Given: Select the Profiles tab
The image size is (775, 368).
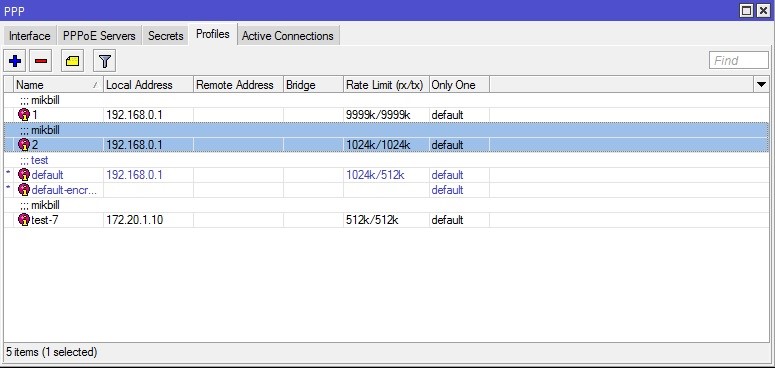Looking at the screenshot, I should 213,34.
